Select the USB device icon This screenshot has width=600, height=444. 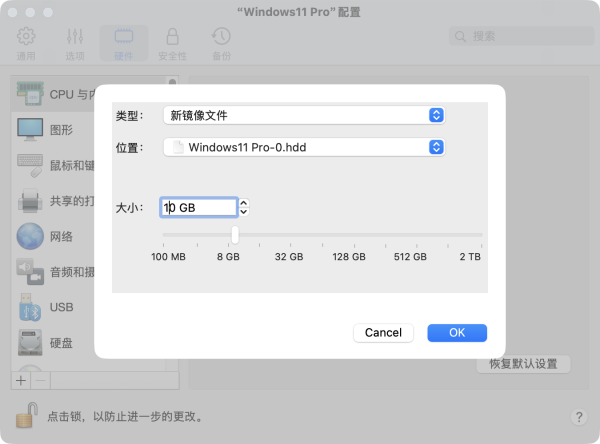[x=30, y=307]
